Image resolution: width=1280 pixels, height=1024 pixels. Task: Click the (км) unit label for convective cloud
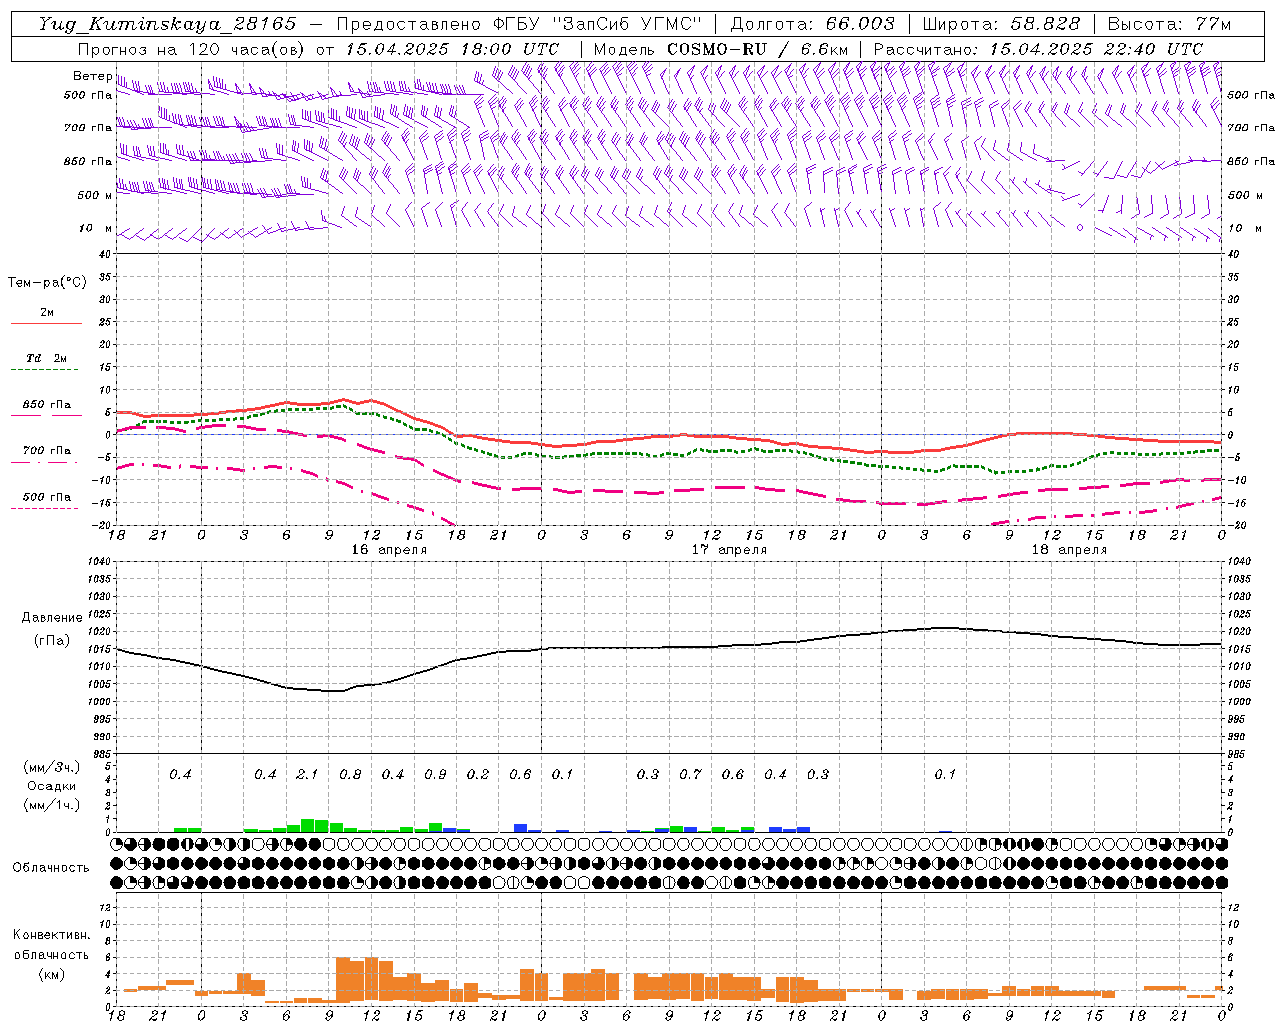tap(52, 974)
